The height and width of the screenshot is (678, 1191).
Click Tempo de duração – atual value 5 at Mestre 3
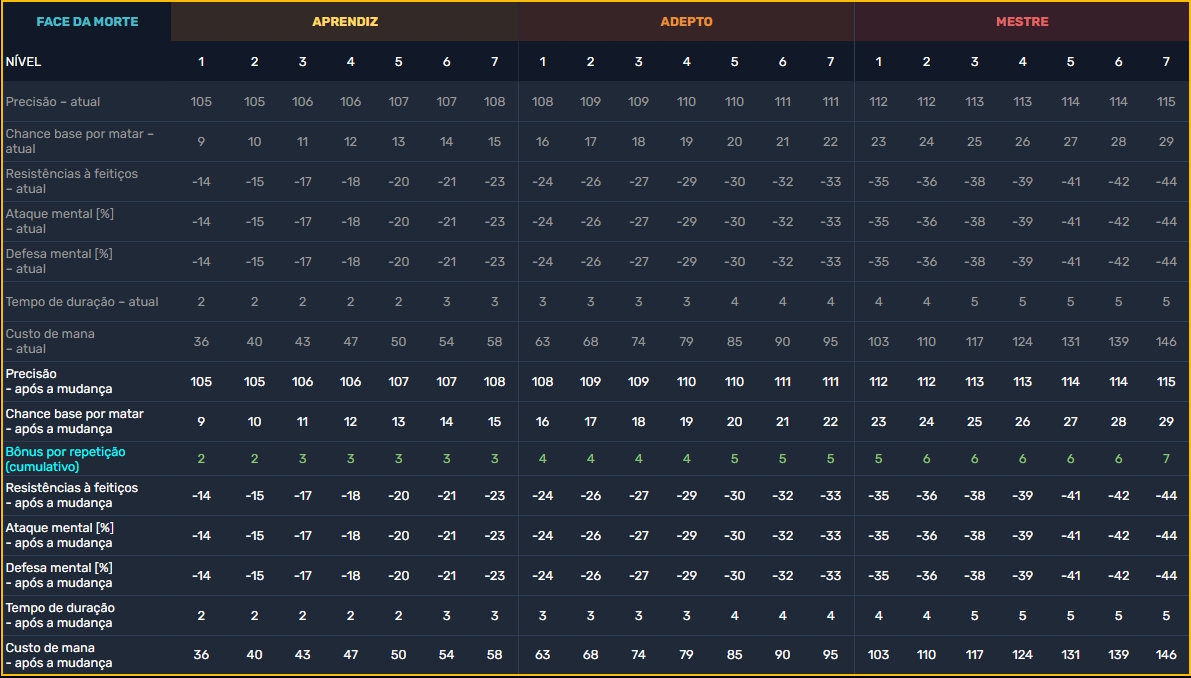pos(975,301)
